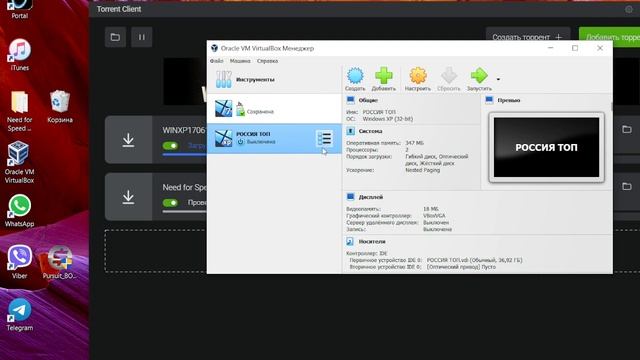Open Oracle VM VirtualBox desktop shortcut
This screenshot has height=360, width=640.
[x=19, y=162]
